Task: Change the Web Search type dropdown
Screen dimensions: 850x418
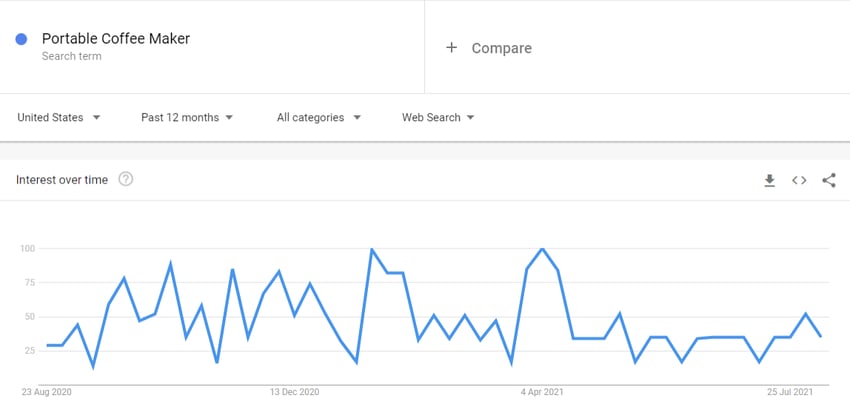Action: click(x=438, y=118)
